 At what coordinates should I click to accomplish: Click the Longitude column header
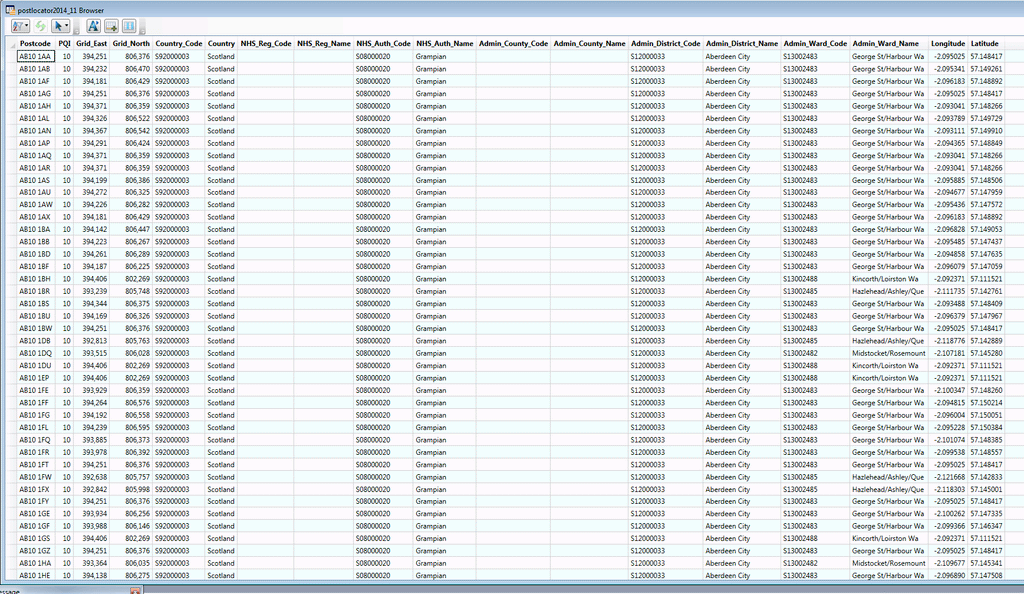click(x=948, y=44)
